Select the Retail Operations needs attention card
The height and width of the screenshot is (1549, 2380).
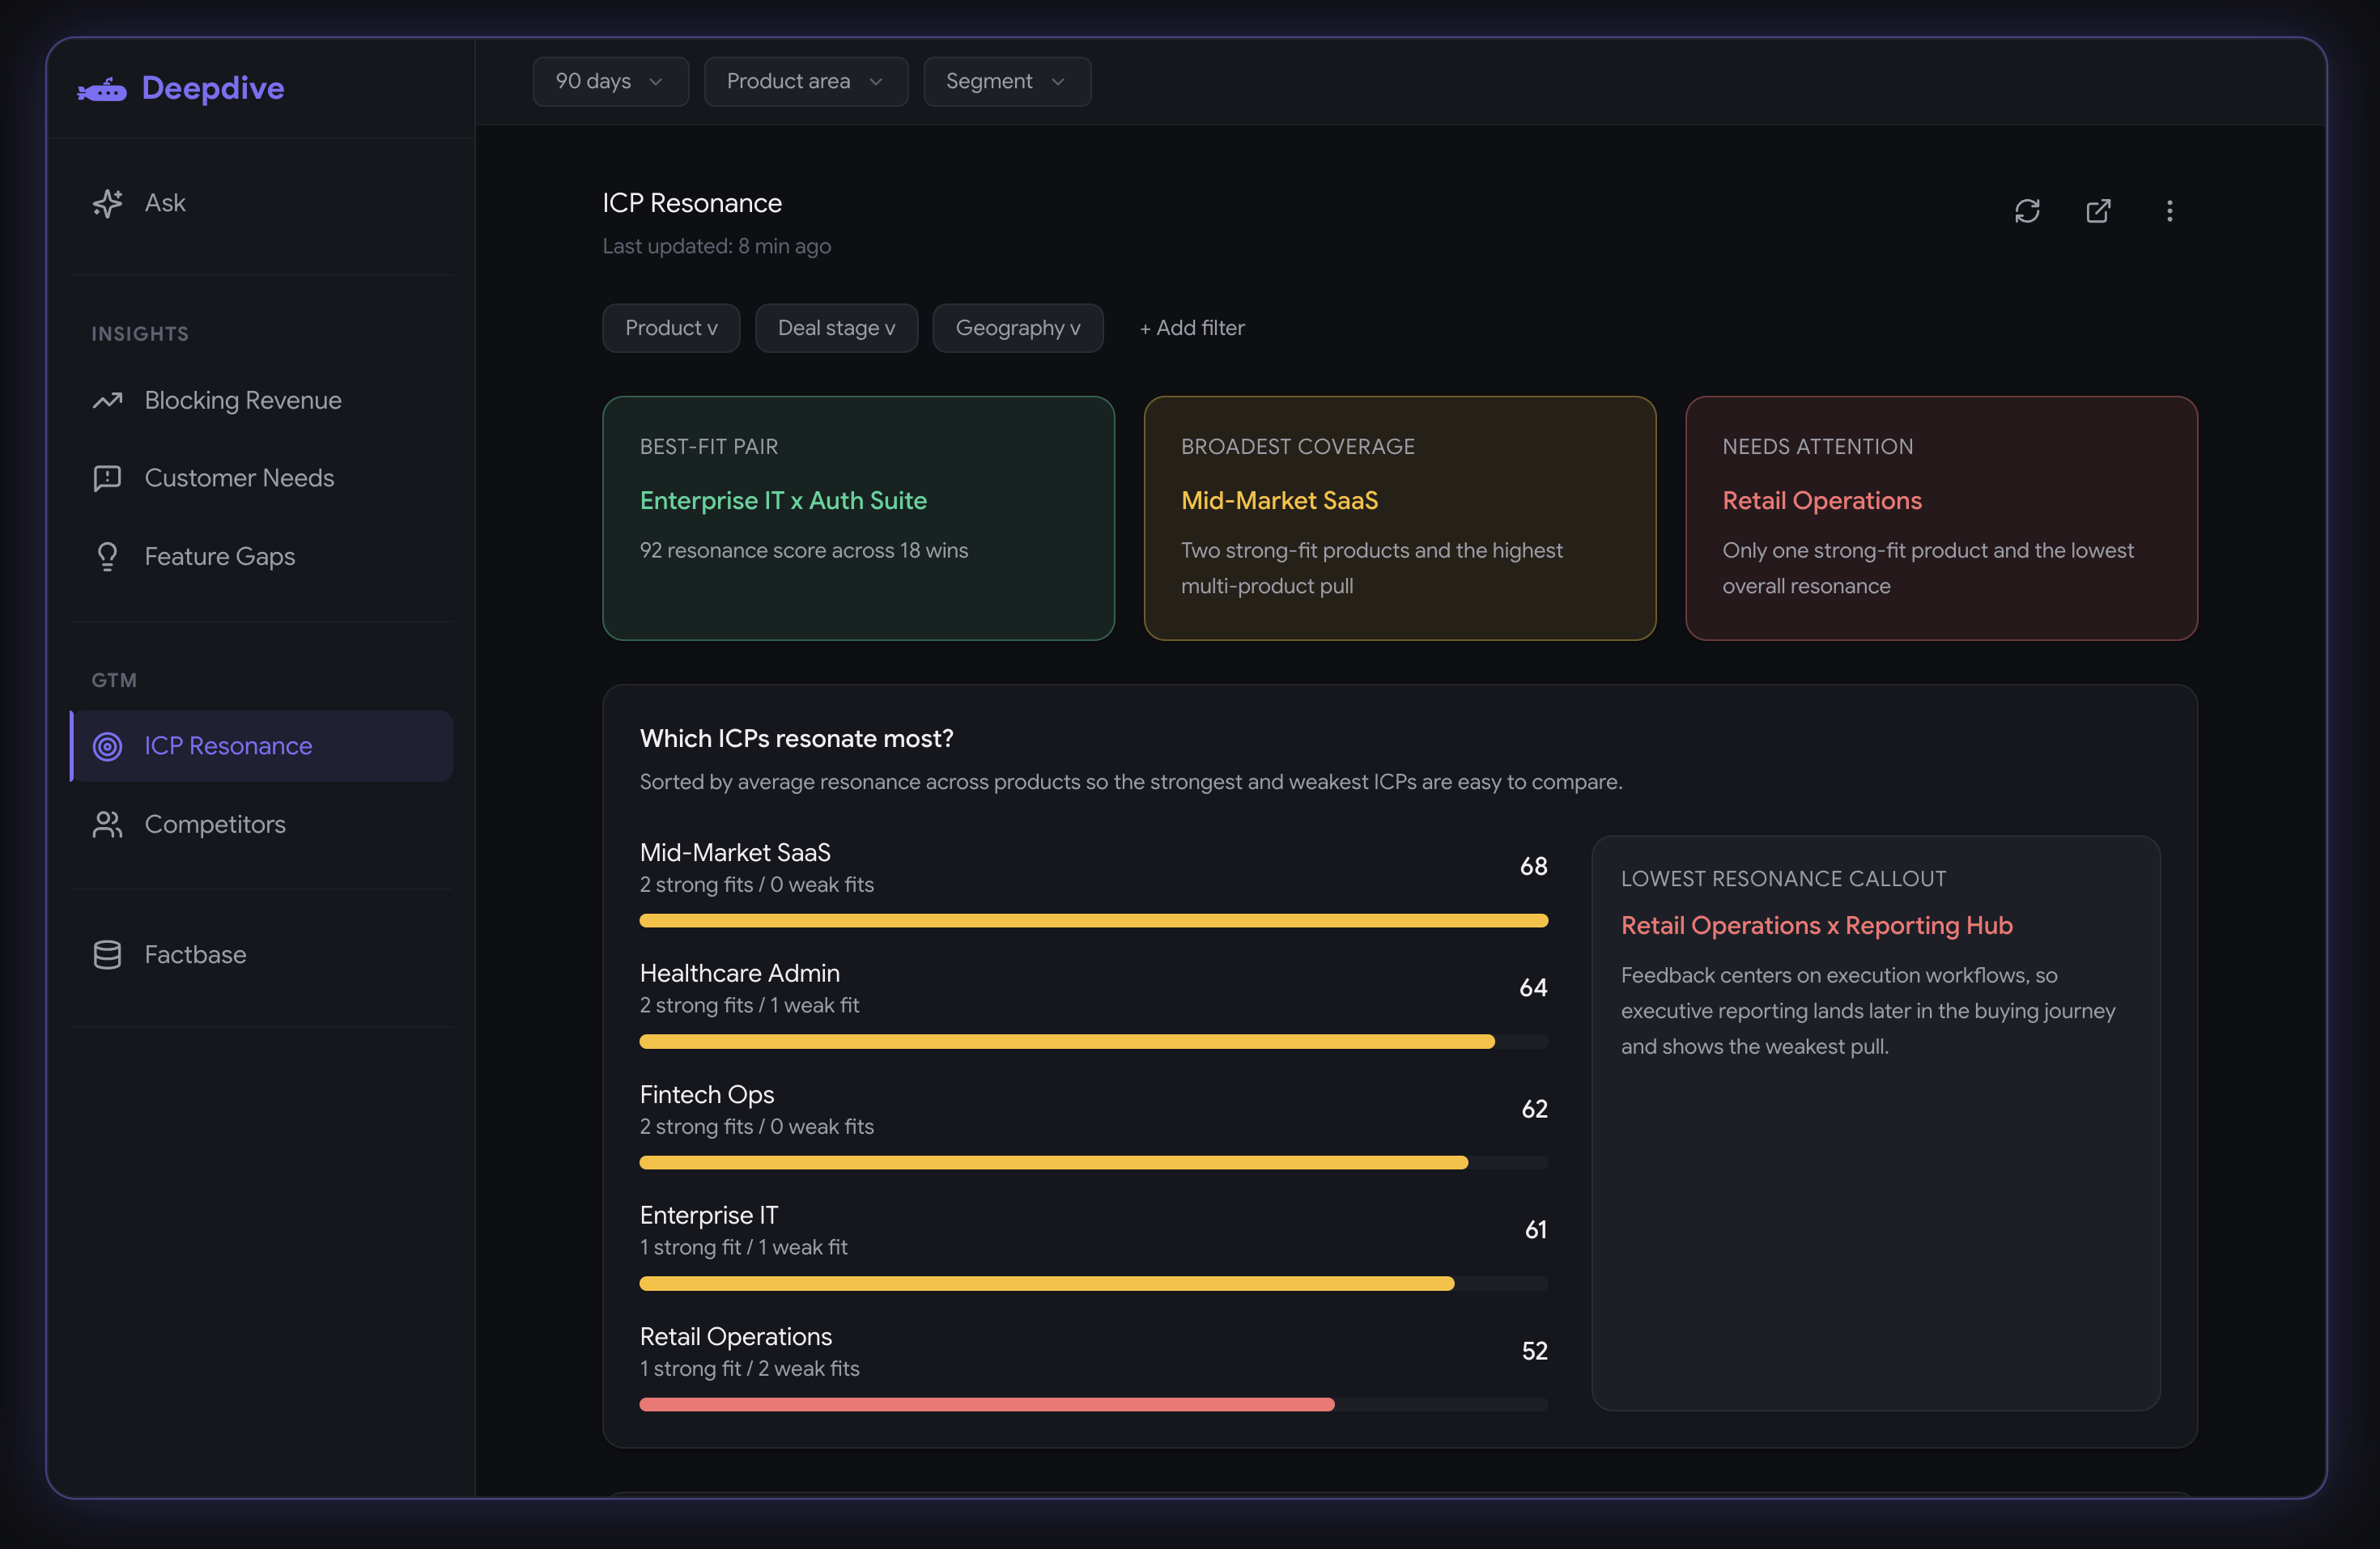1940,518
